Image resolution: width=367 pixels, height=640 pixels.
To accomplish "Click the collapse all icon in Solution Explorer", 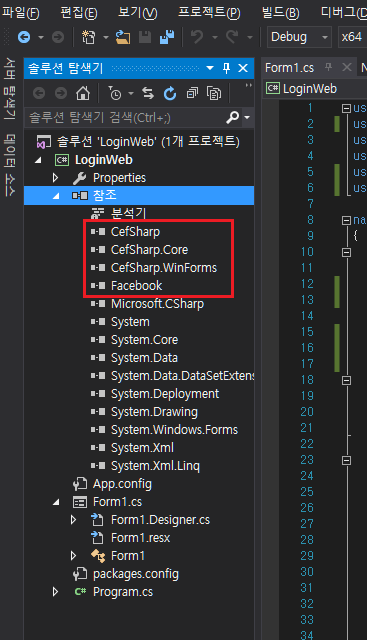I will [x=192, y=94].
